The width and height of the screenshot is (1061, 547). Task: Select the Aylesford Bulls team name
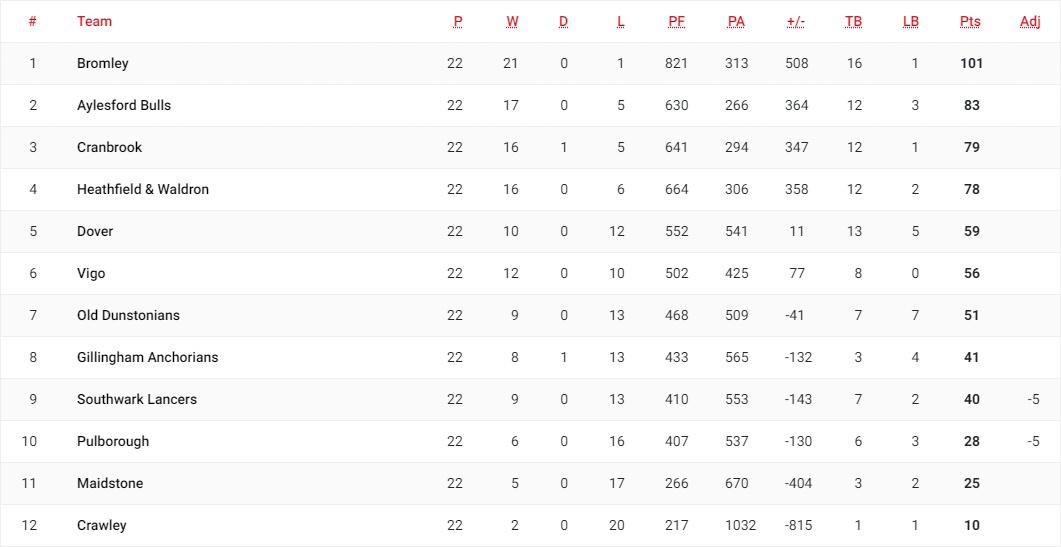(x=124, y=106)
